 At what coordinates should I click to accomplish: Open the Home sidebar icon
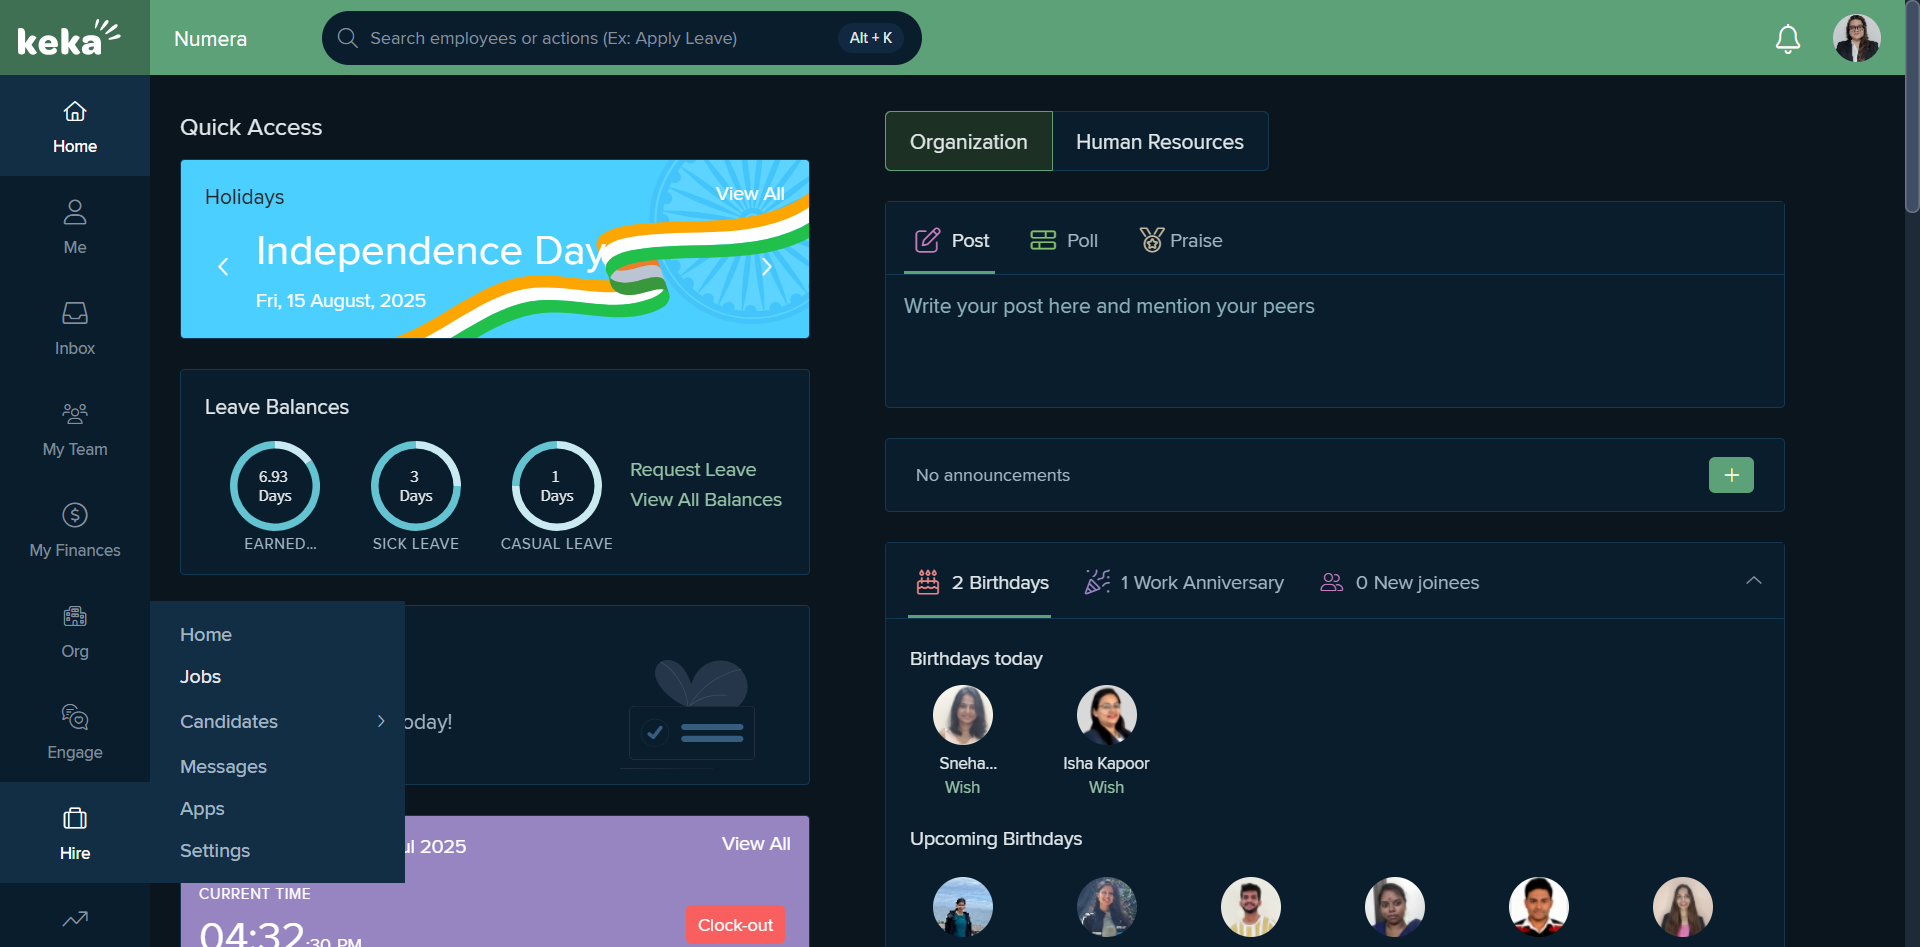pyautogui.click(x=75, y=127)
